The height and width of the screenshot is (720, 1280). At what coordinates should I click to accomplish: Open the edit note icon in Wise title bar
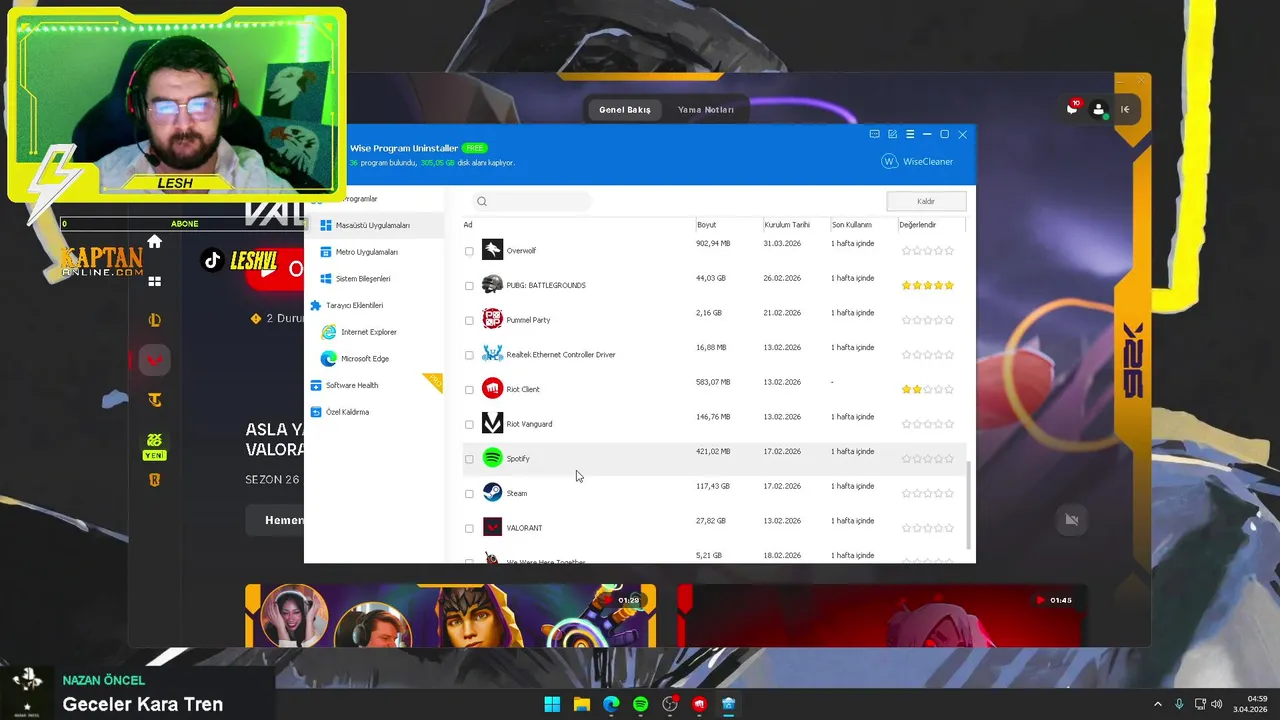892,134
